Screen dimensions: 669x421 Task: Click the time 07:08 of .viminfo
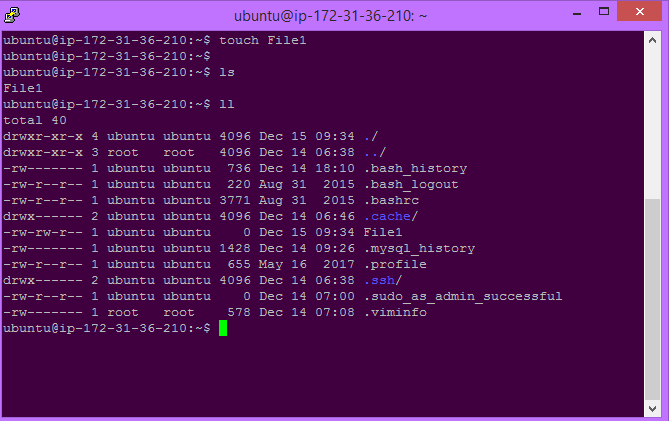[335, 312]
